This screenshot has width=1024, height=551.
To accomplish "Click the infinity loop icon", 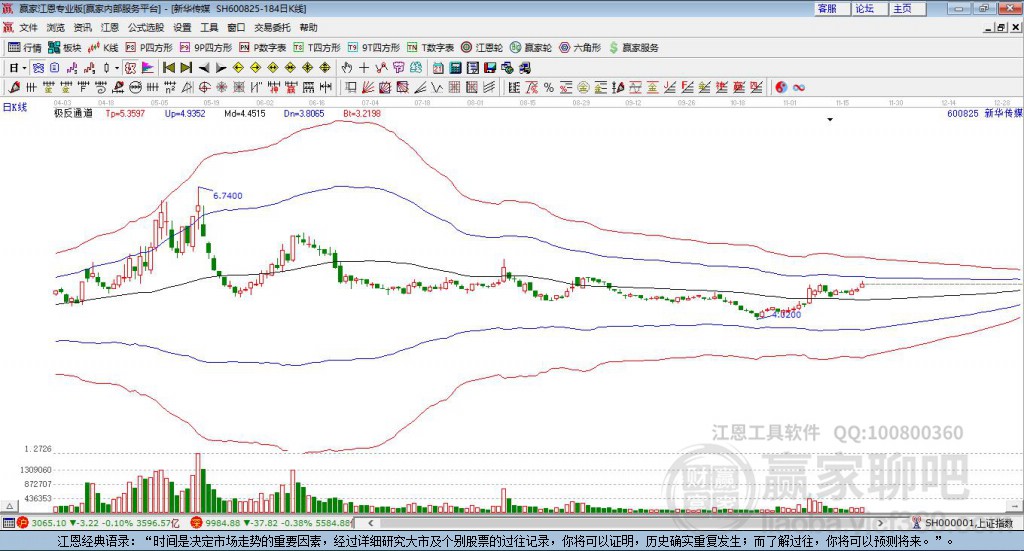I will 799,87.
